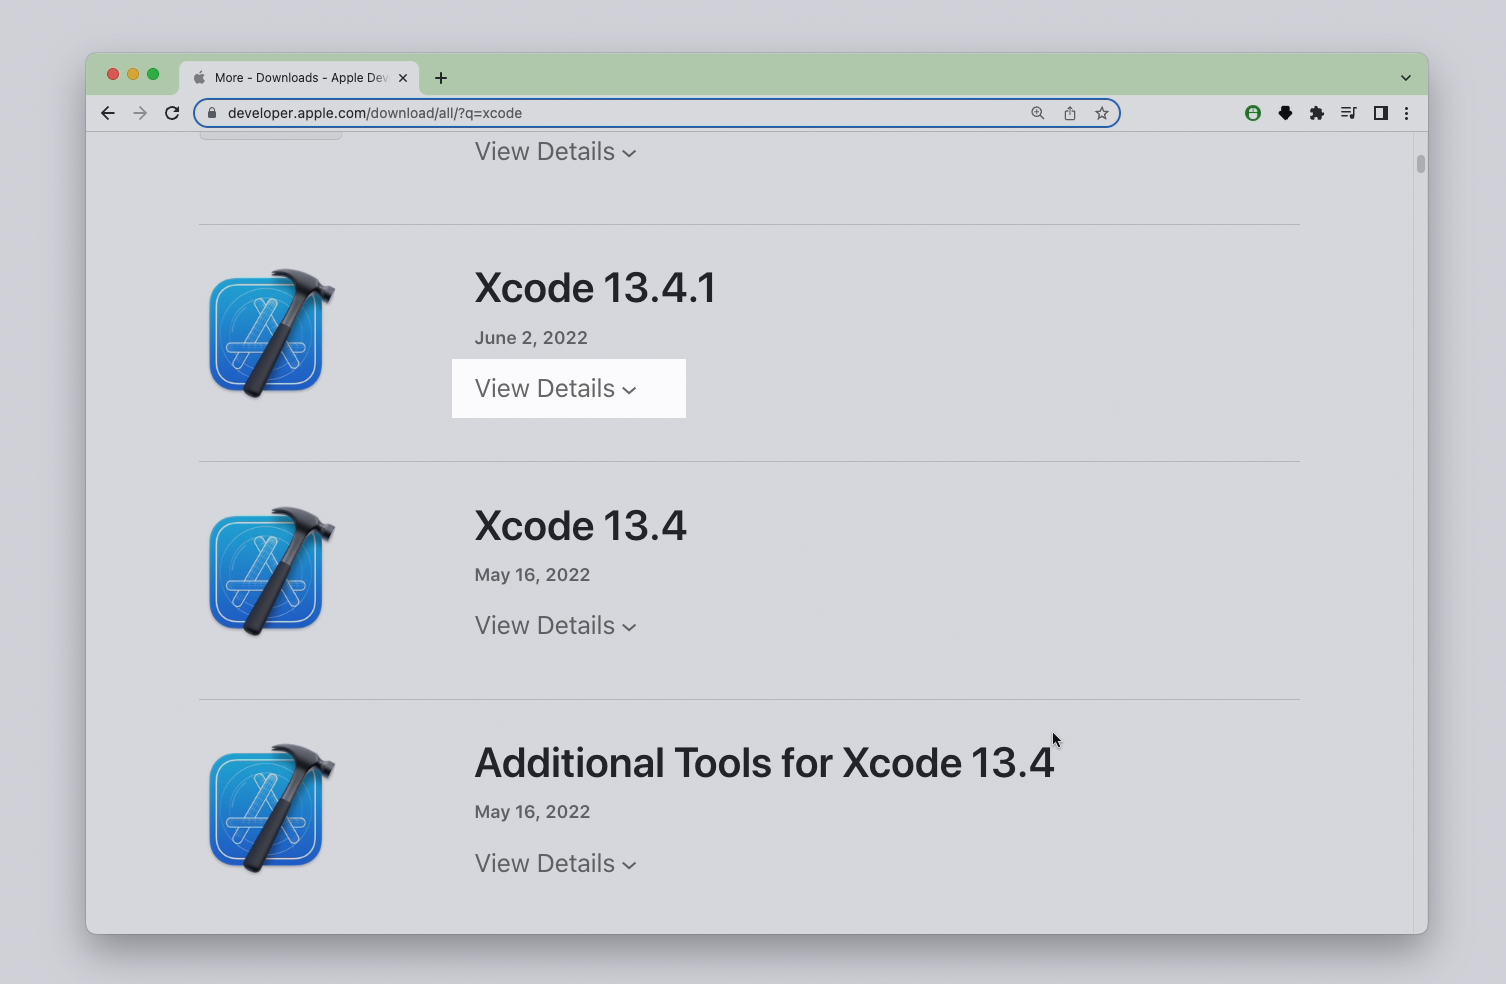Open the tab search dropdown arrow

[1406, 78]
